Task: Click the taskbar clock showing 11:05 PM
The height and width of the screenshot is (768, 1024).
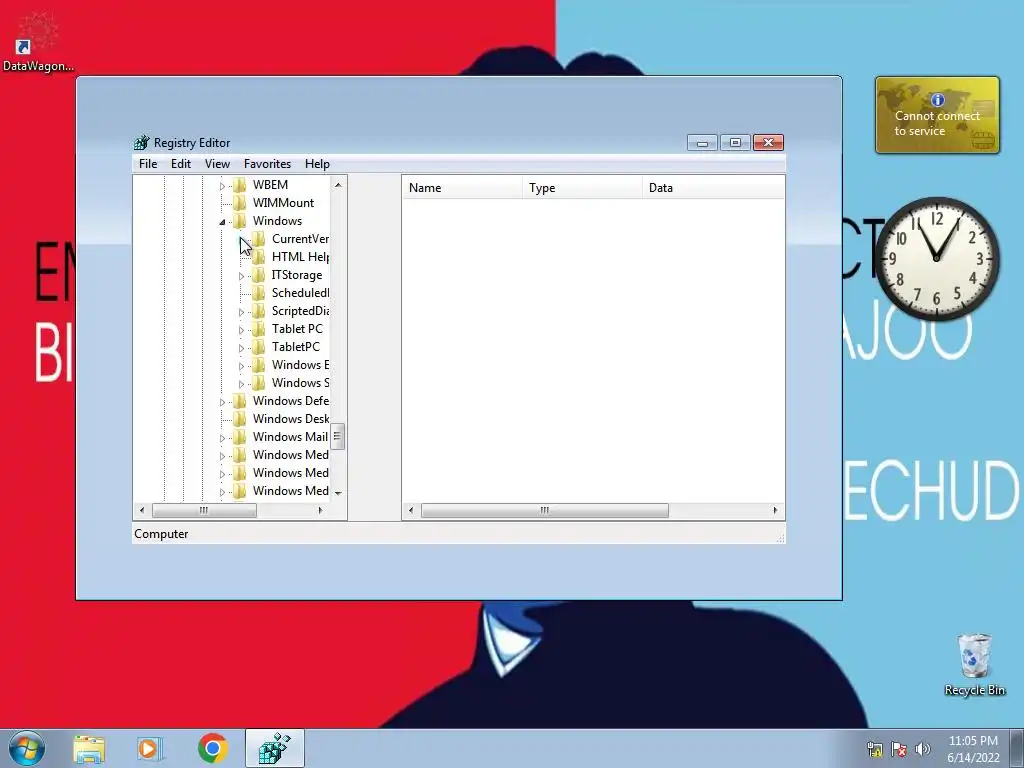Action: [x=973, y=749]
